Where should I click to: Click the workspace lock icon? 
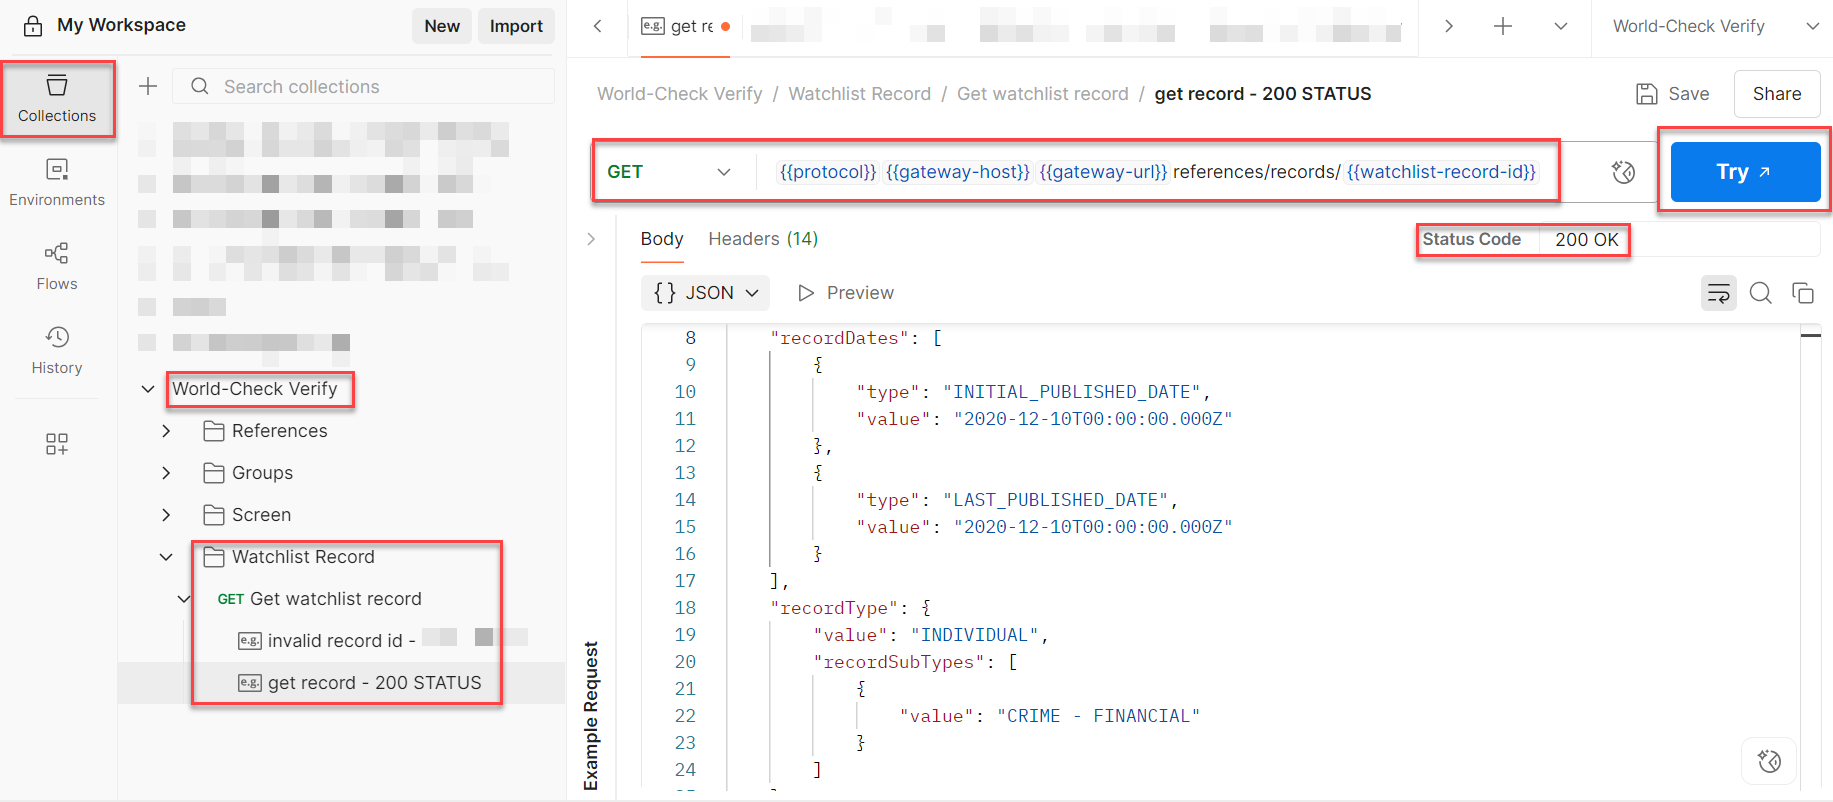[x=33, y=26]
